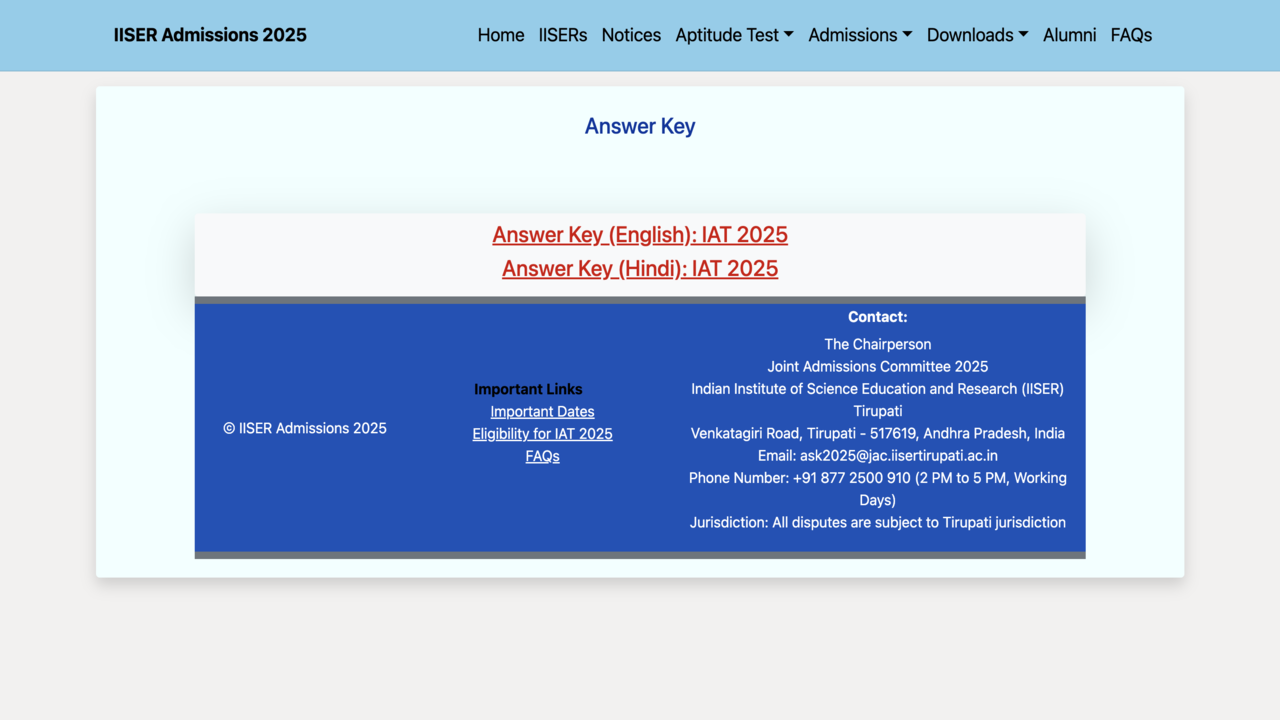The image size is (1280, 720).
Task: Follow the Important Dates footer link
Action: click(x=542, y=412)
